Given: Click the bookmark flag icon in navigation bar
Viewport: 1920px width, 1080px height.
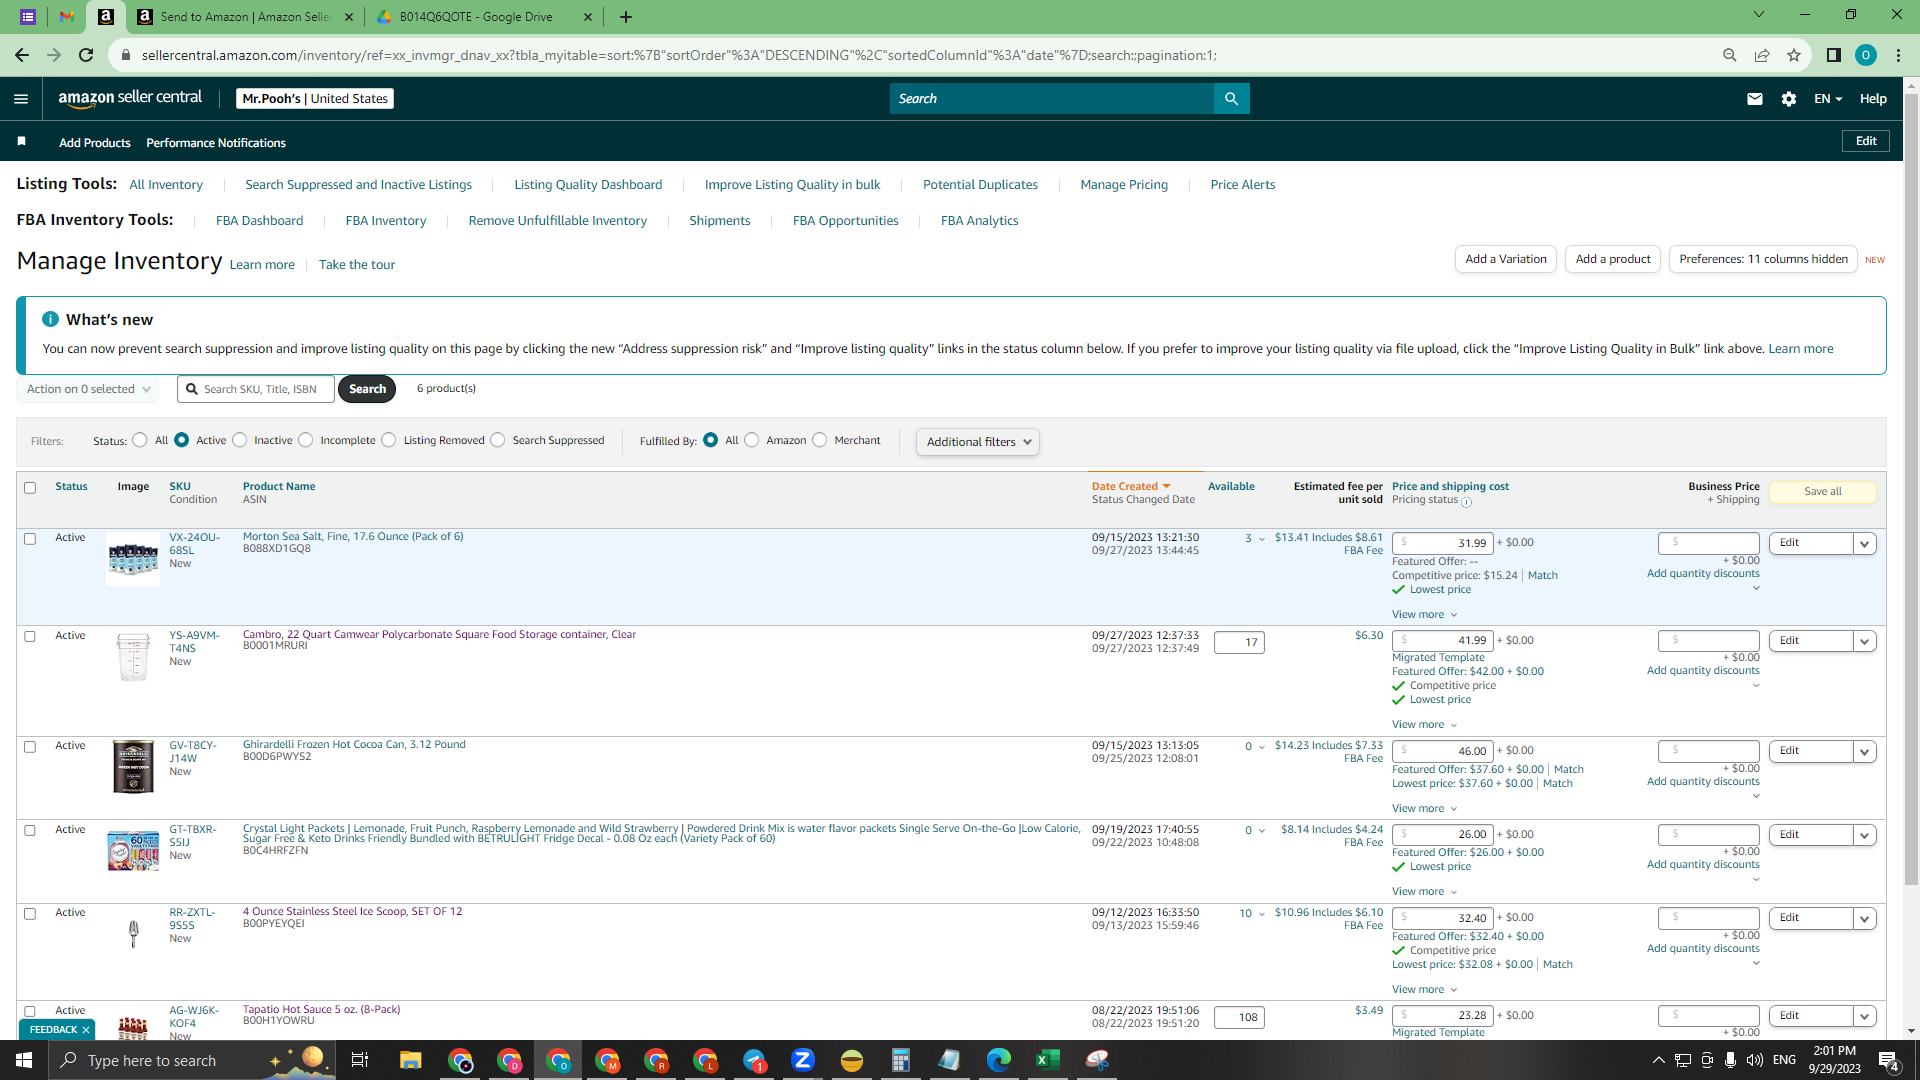Looking at the screenshot, I should click(21, 142).
